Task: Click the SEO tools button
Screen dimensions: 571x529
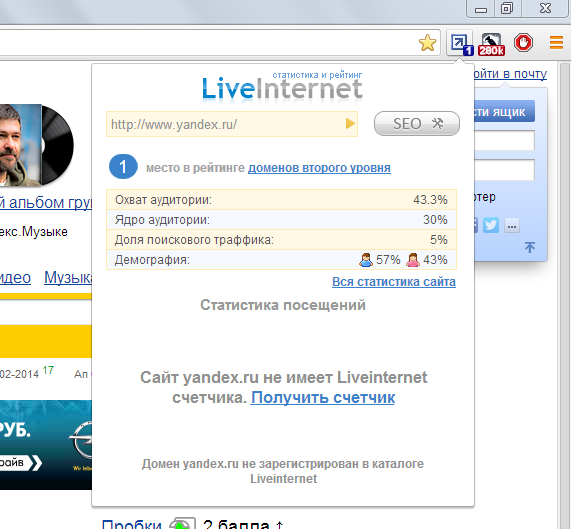Action: click(417, 124)
